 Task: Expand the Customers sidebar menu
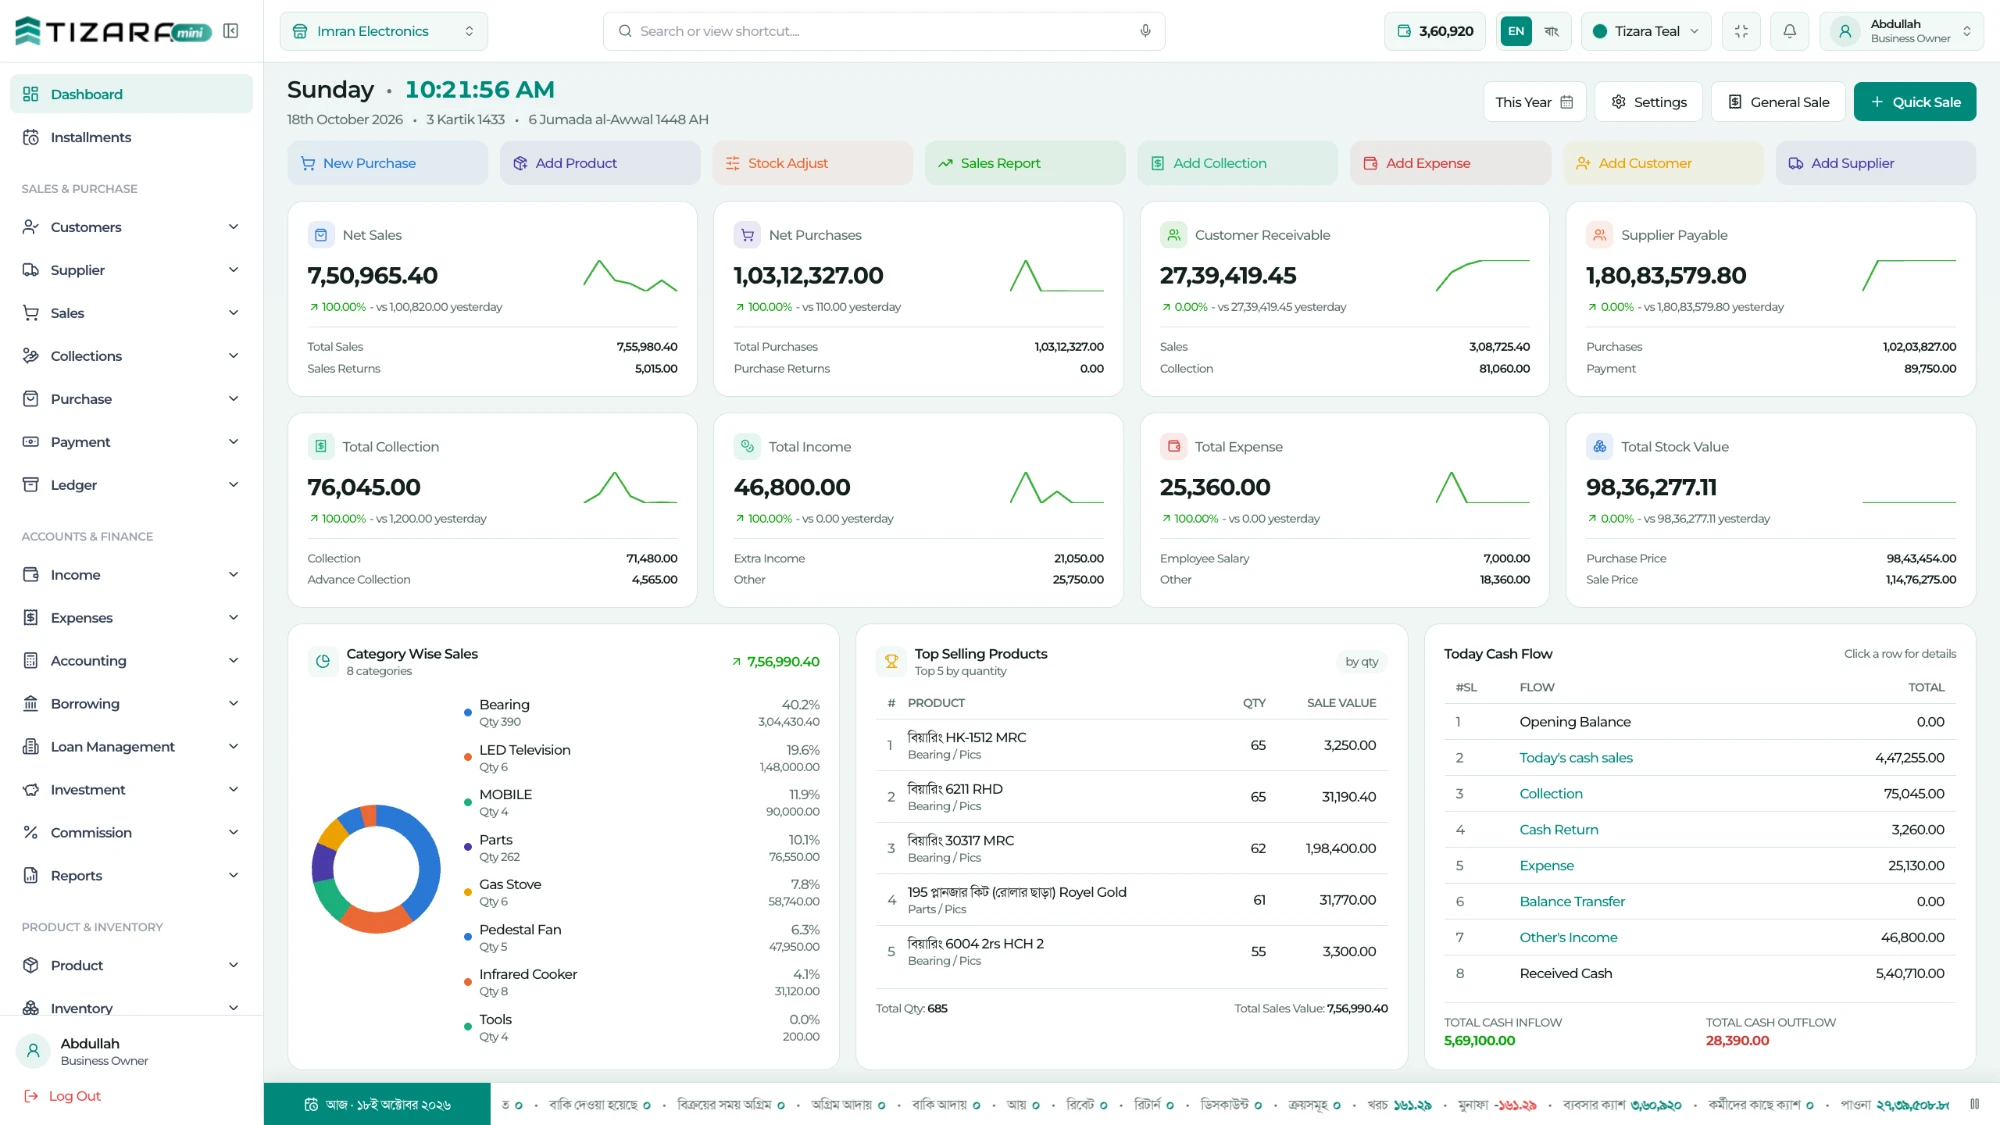131,227
